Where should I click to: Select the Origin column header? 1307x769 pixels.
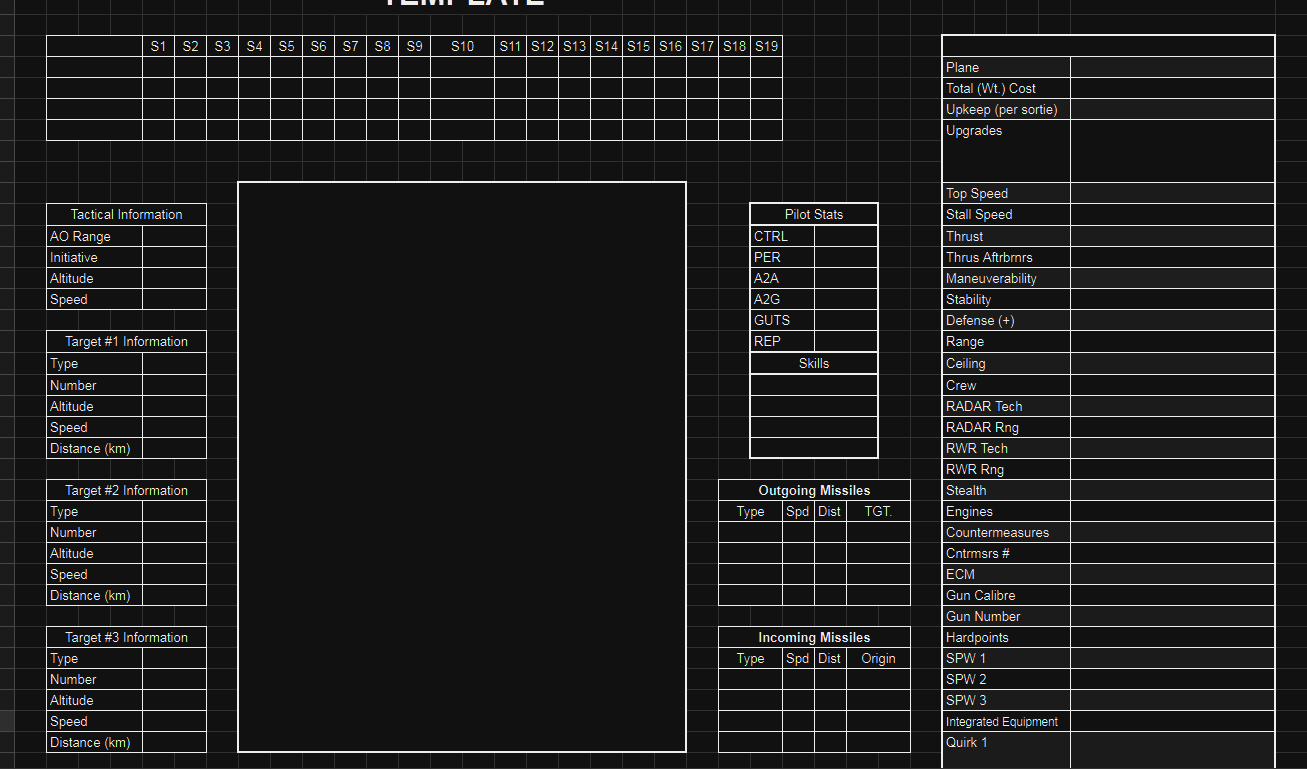(878, 658)
